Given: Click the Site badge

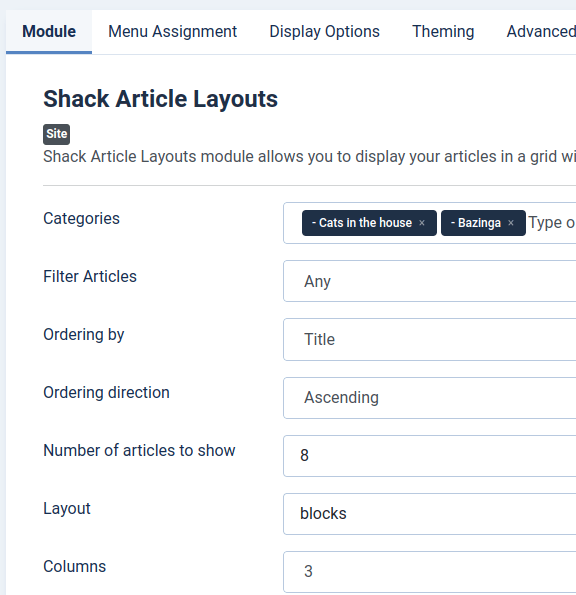Looking at the screenshot, I should click(57, 134).
